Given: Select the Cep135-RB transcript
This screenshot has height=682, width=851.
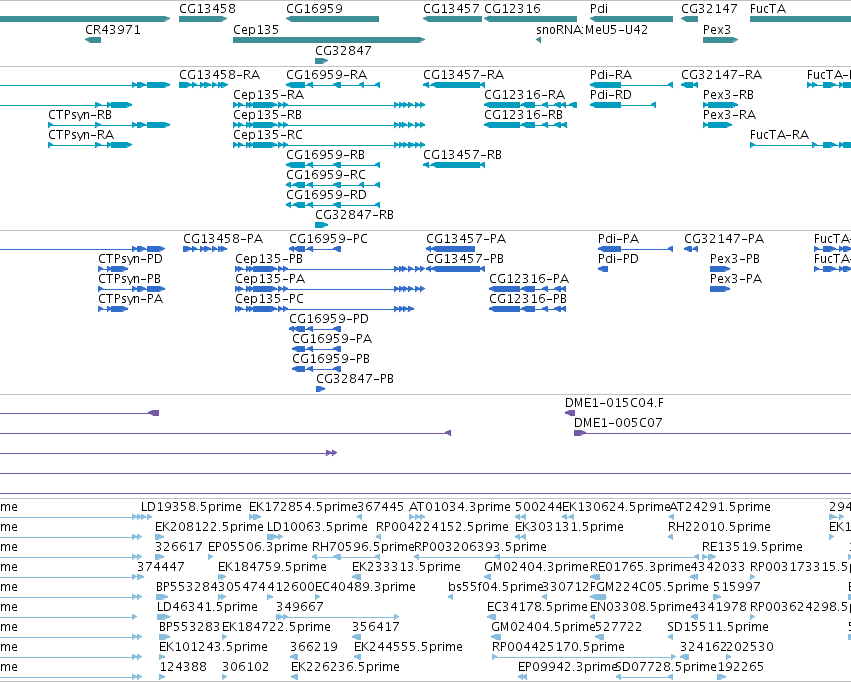Looking at the screenshot, I should (328, 125).
